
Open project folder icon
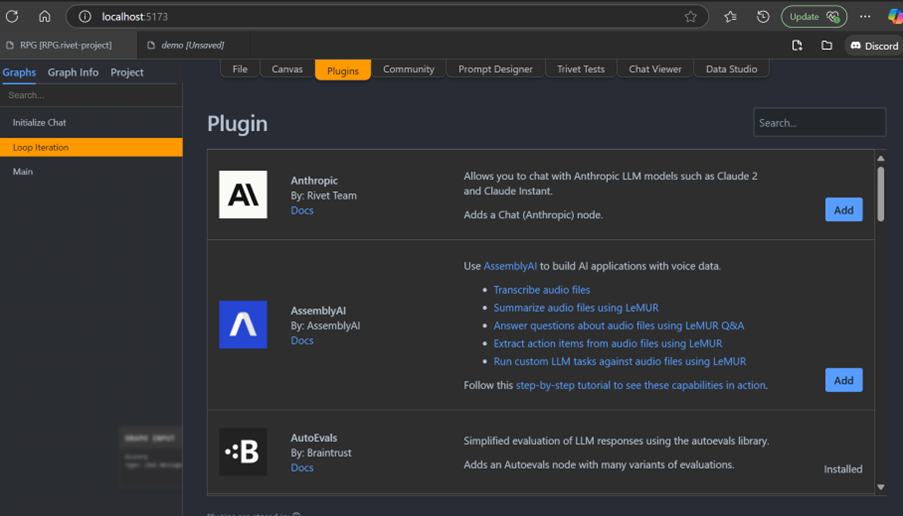(827, 45)
